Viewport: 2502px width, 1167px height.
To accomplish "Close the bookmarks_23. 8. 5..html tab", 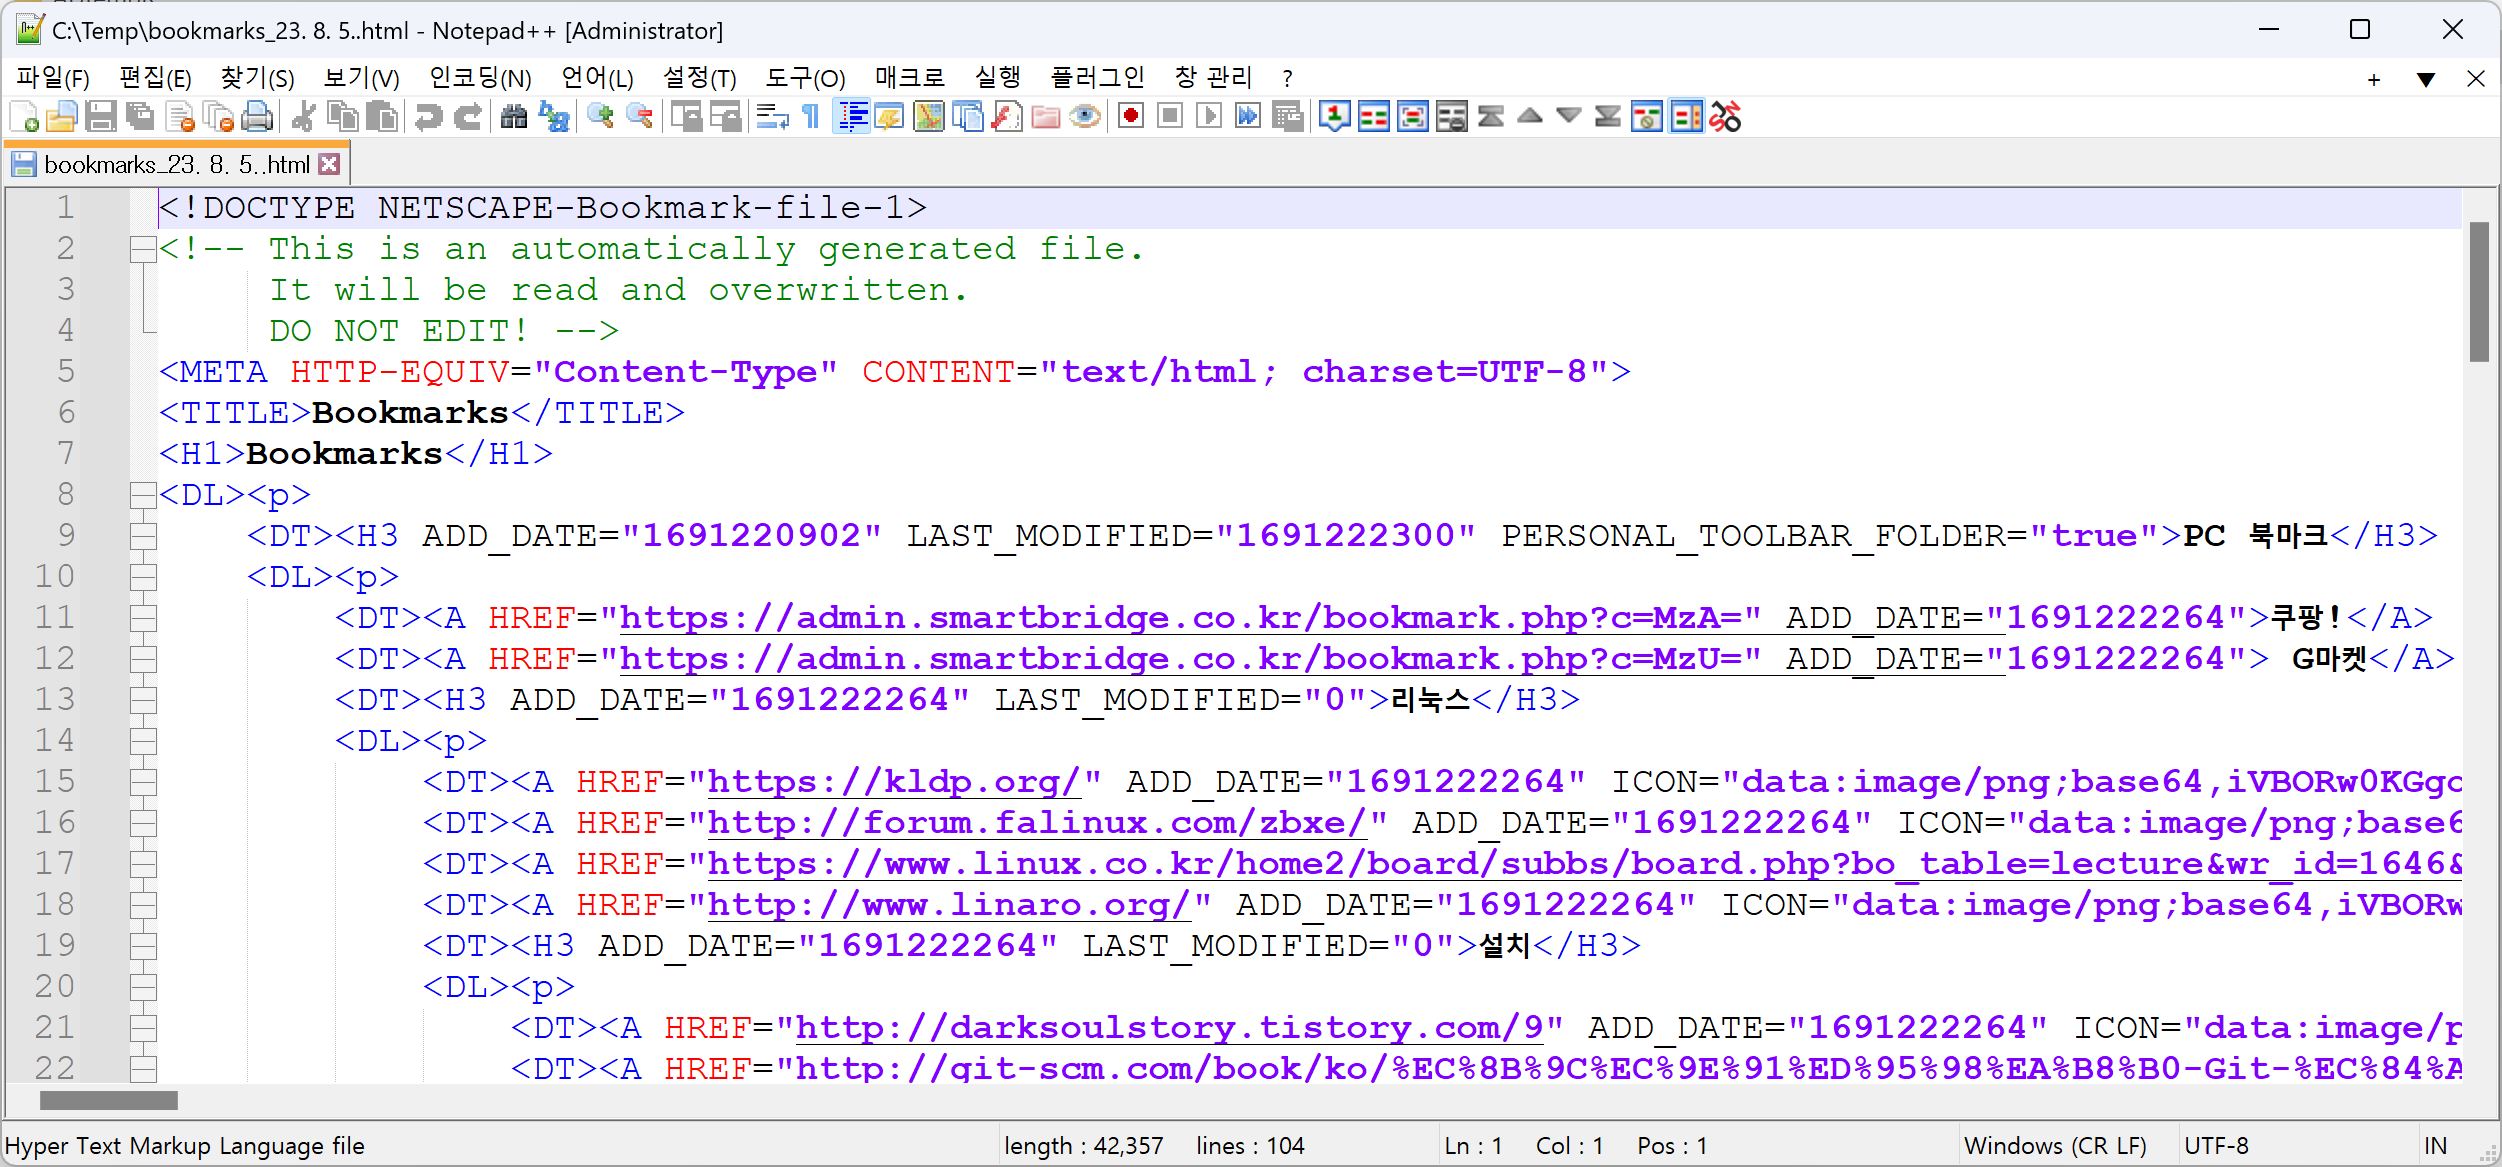I will coord(330,165).
